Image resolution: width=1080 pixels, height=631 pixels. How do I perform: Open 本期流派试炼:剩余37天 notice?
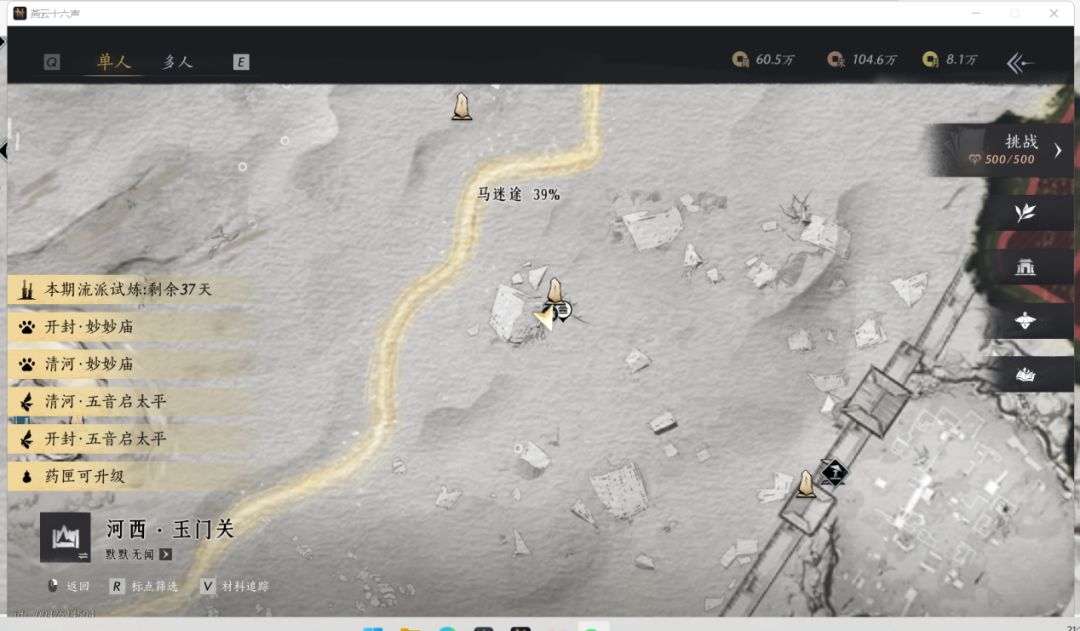click(x=129, y=289)
